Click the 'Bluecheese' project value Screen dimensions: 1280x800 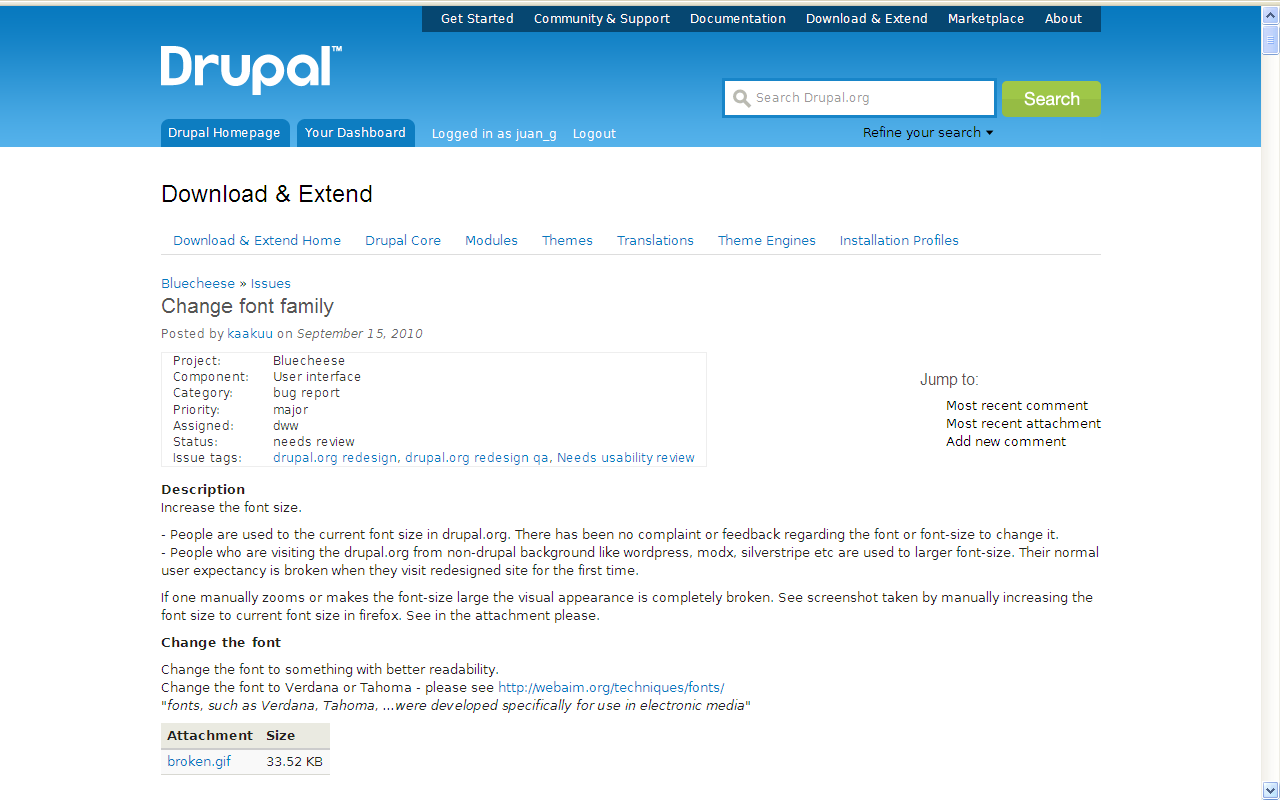[x=309, y=361]
